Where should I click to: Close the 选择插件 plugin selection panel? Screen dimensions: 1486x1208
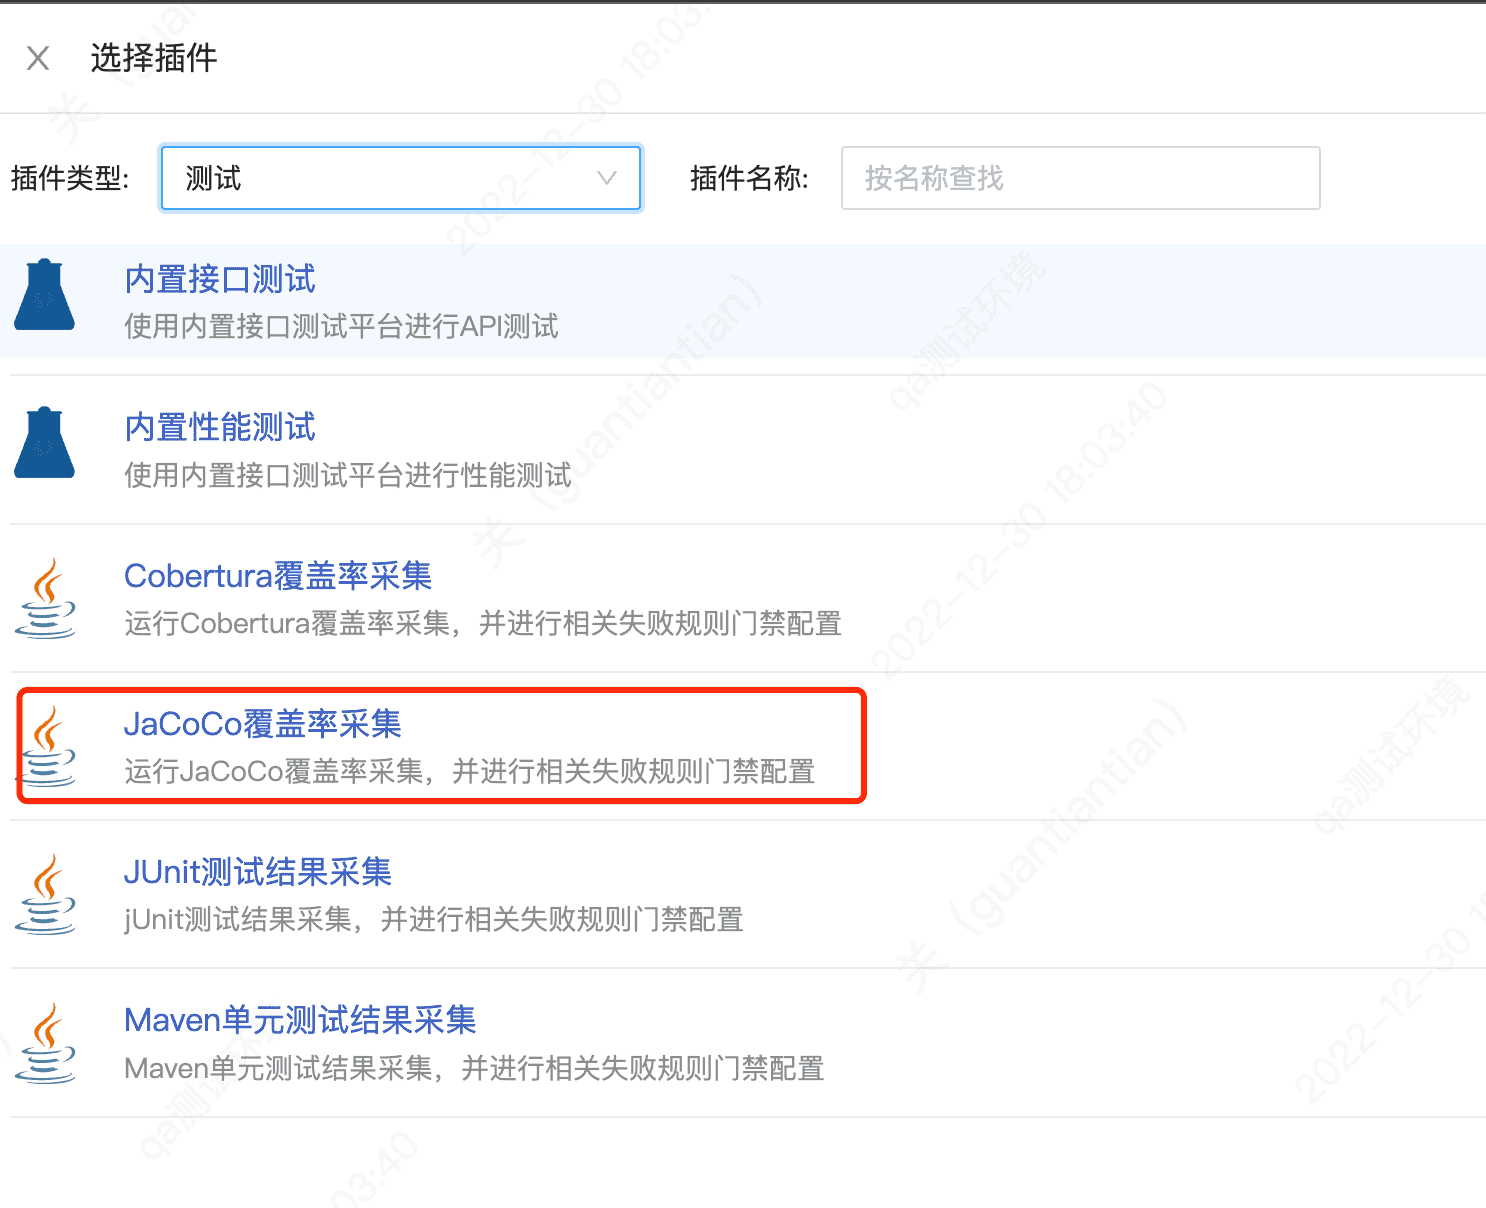pos(38,59)
